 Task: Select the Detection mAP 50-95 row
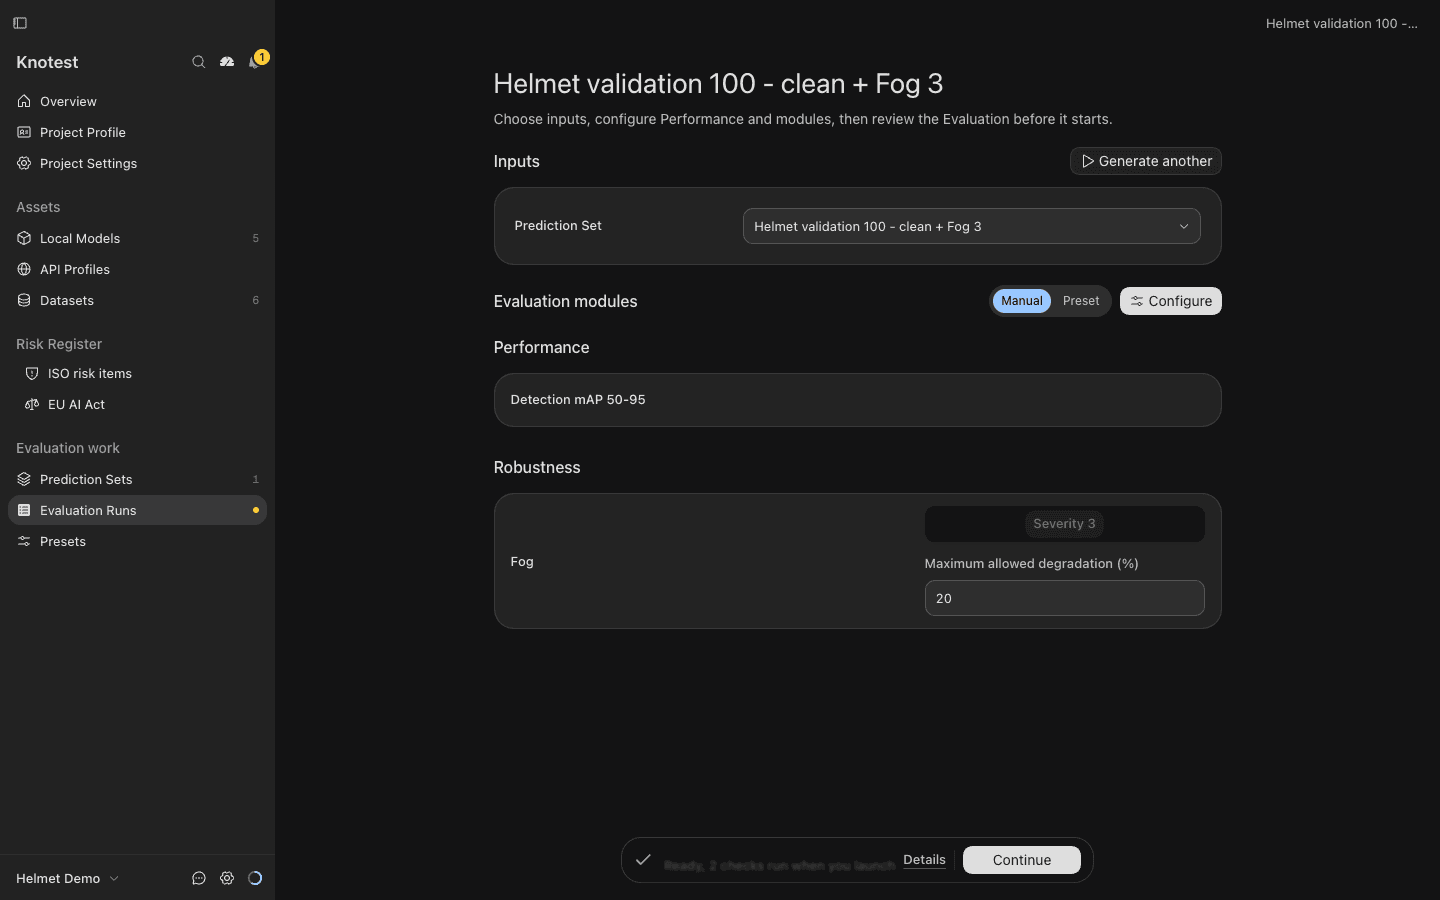(x=858, y=400)
